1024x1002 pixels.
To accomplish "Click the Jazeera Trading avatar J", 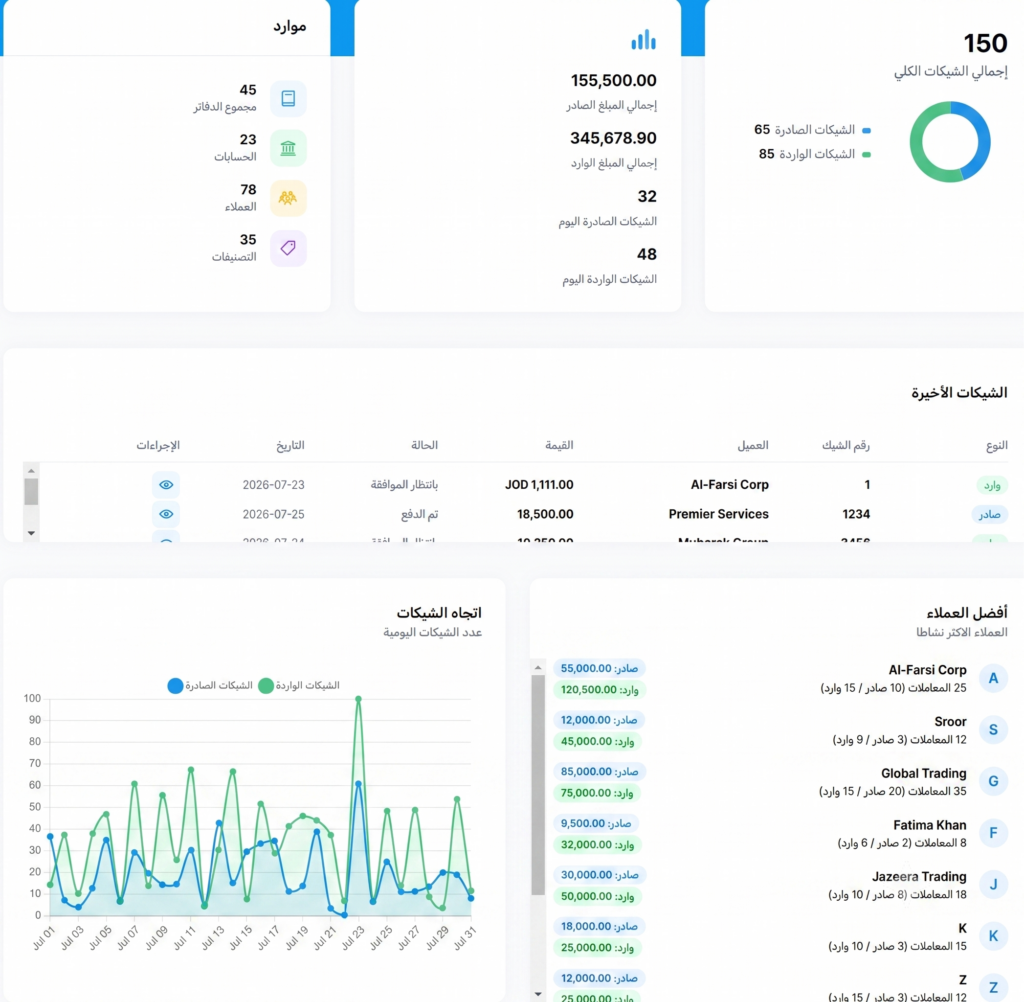I will [993, 885].
